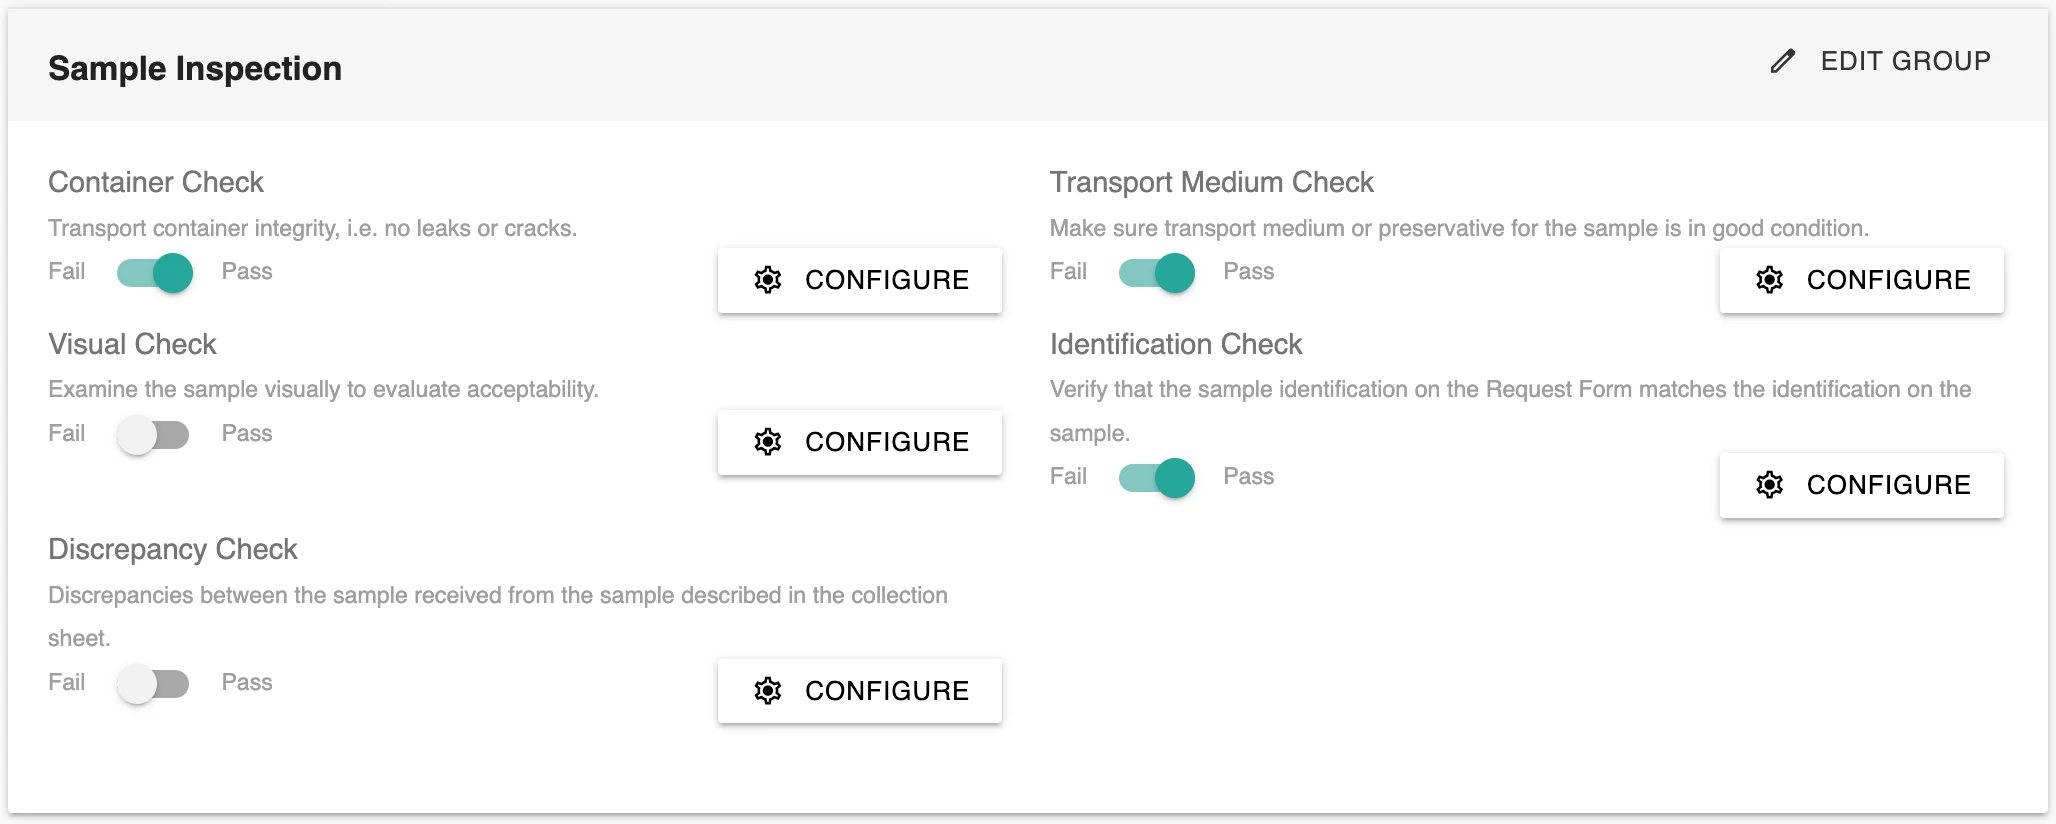Toggle the Discrepancy Check switch to Pass
Screen dimensions: 2056x824
[x=153, y=684]
